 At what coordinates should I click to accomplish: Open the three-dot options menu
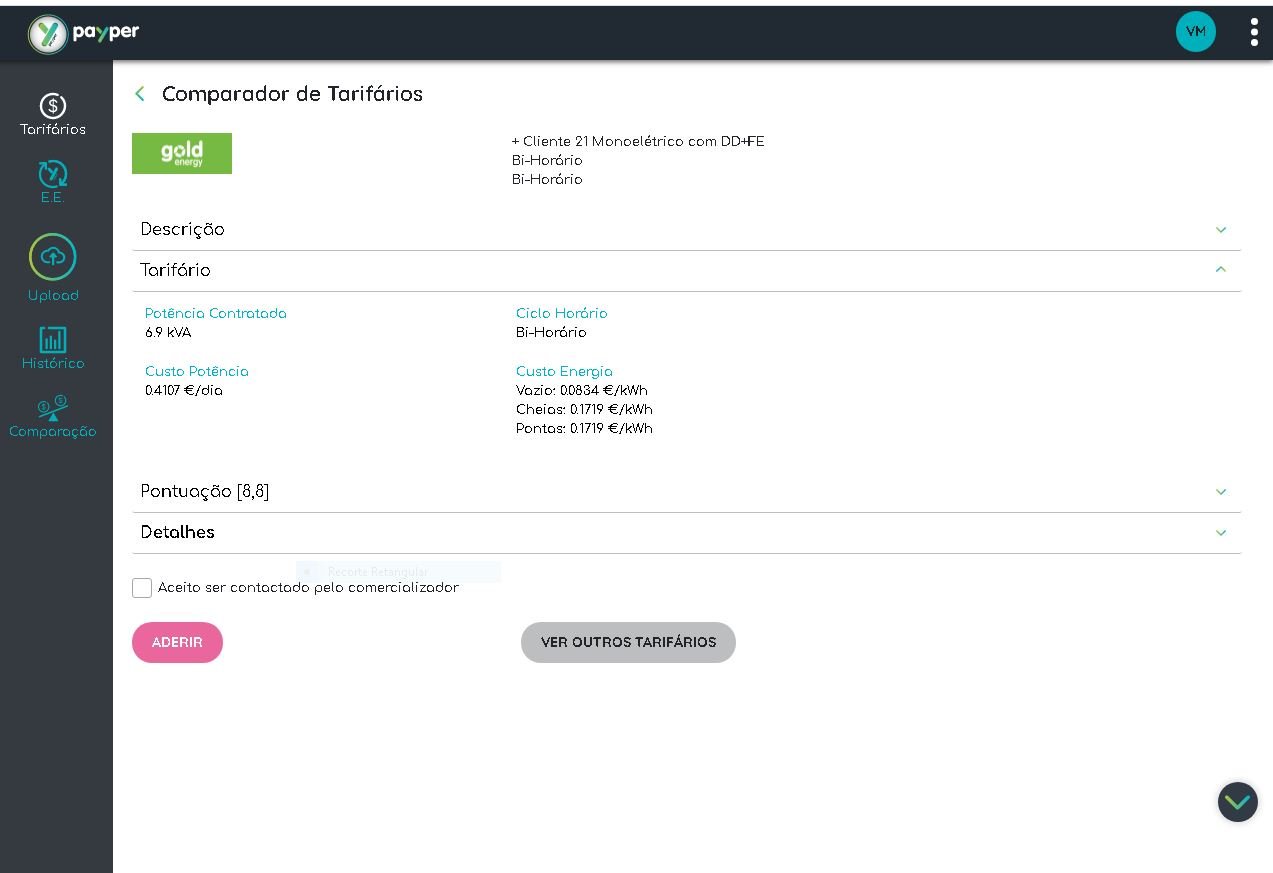(1254, 32)
